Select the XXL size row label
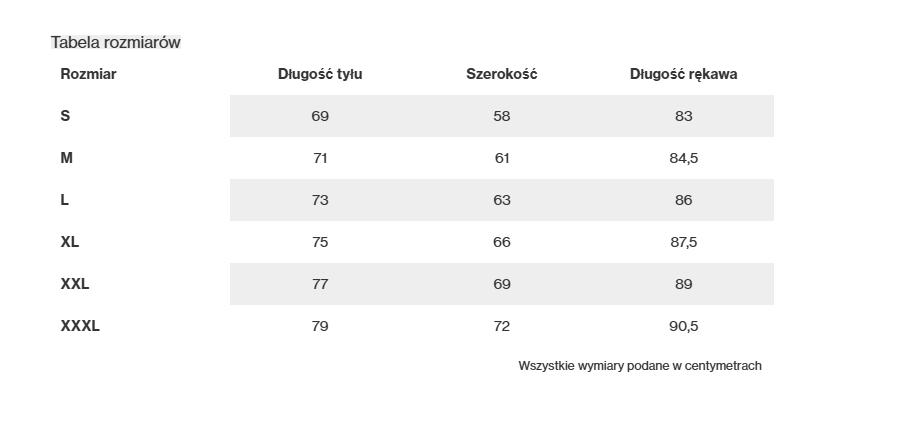Screen dimensions: 898x421 click(75, 284)
